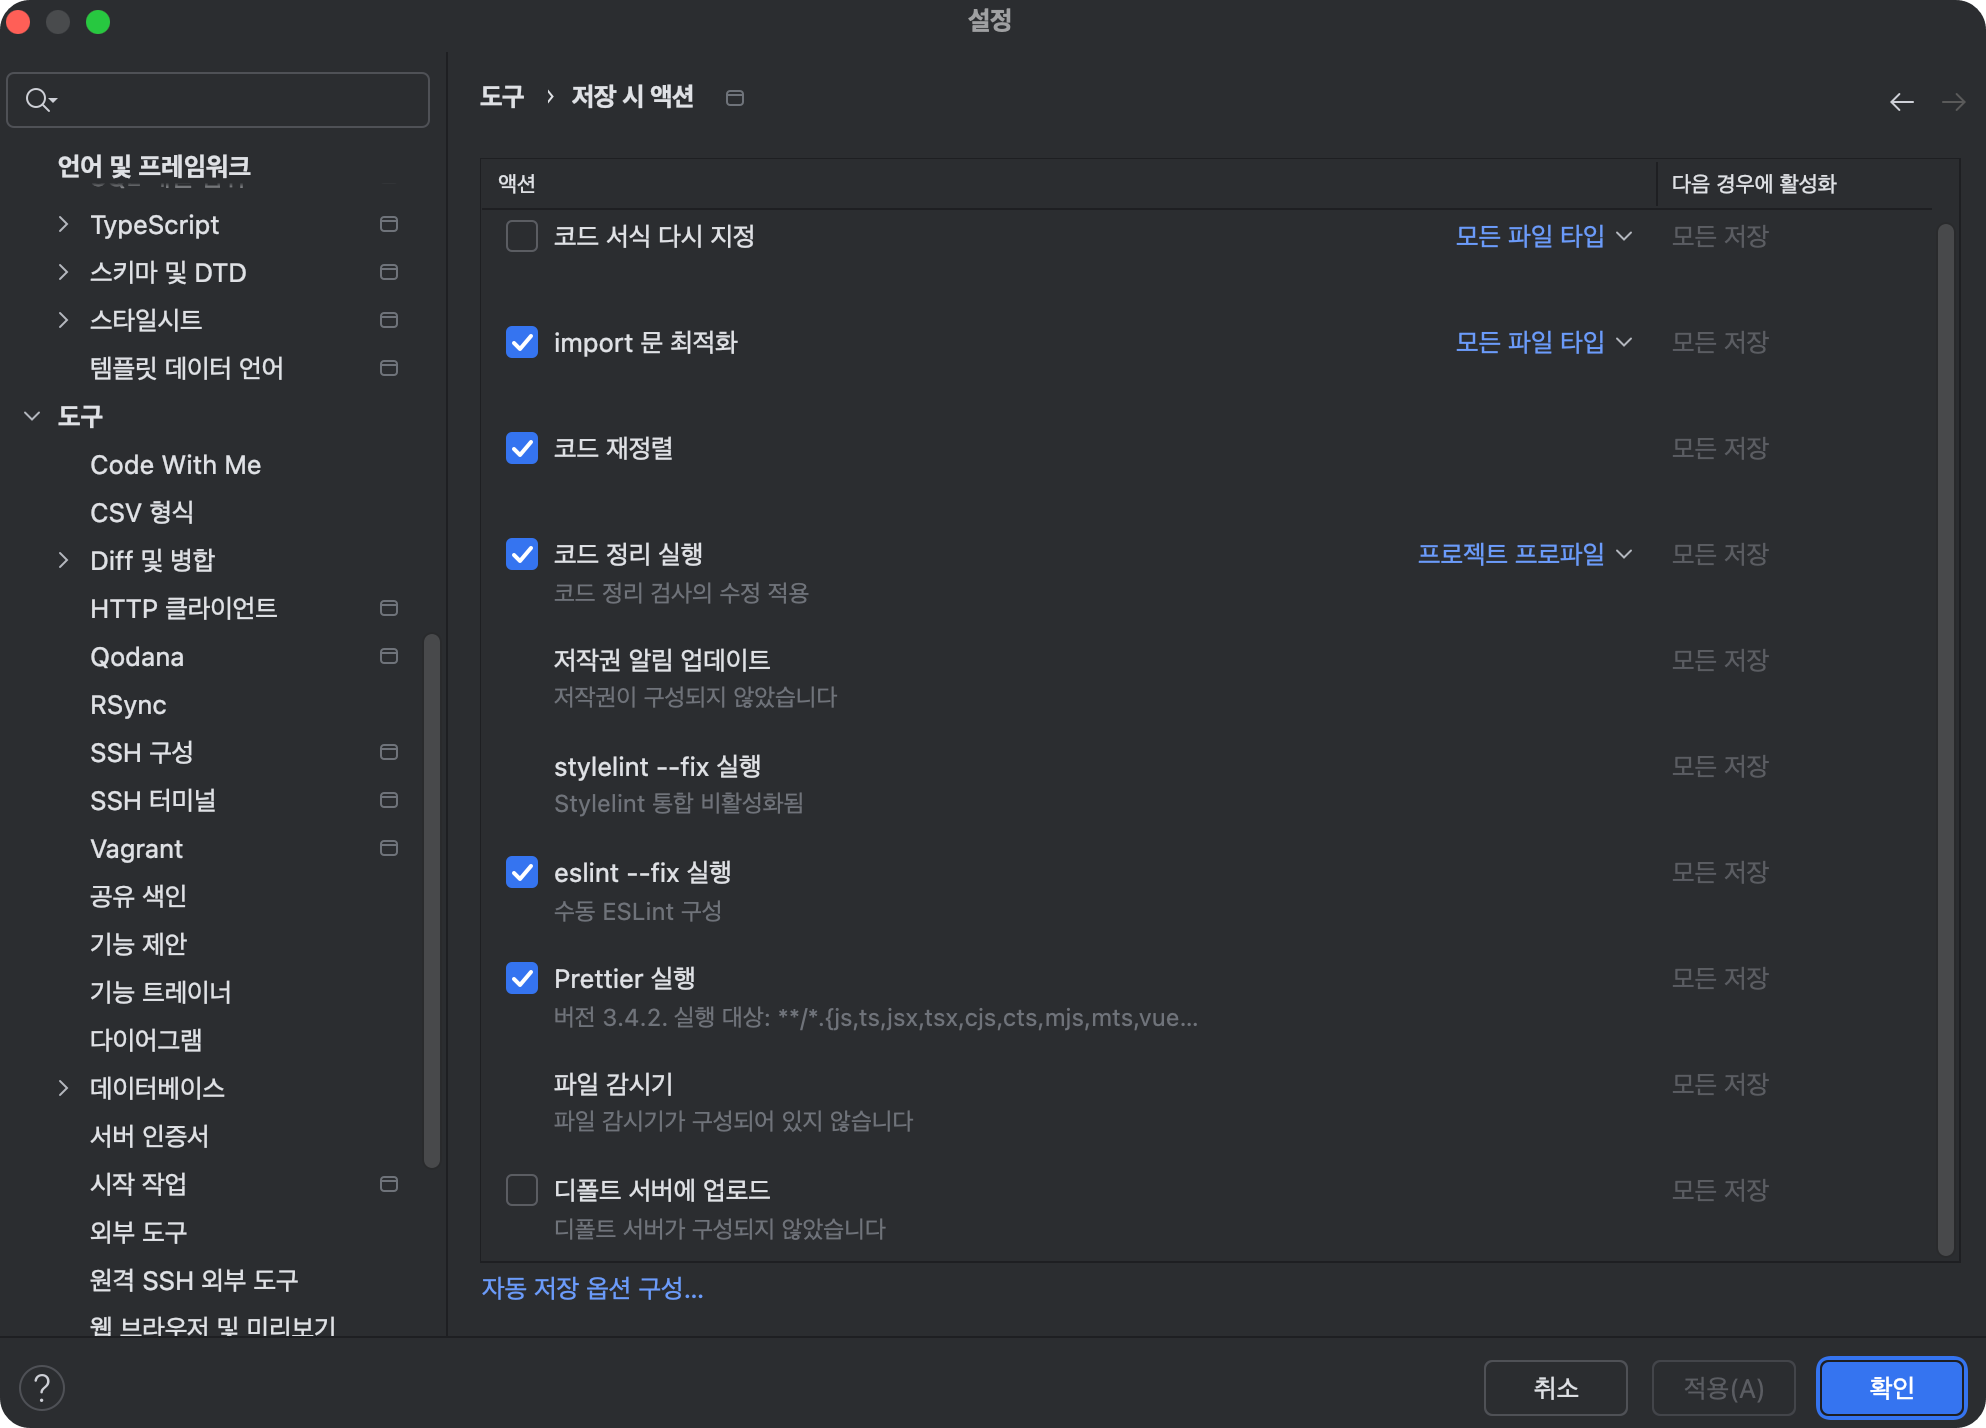Toggle the eslint --fix 실행 checkbox
The height and width of the screenshot is (1428, 1986).
pos(522,872)
